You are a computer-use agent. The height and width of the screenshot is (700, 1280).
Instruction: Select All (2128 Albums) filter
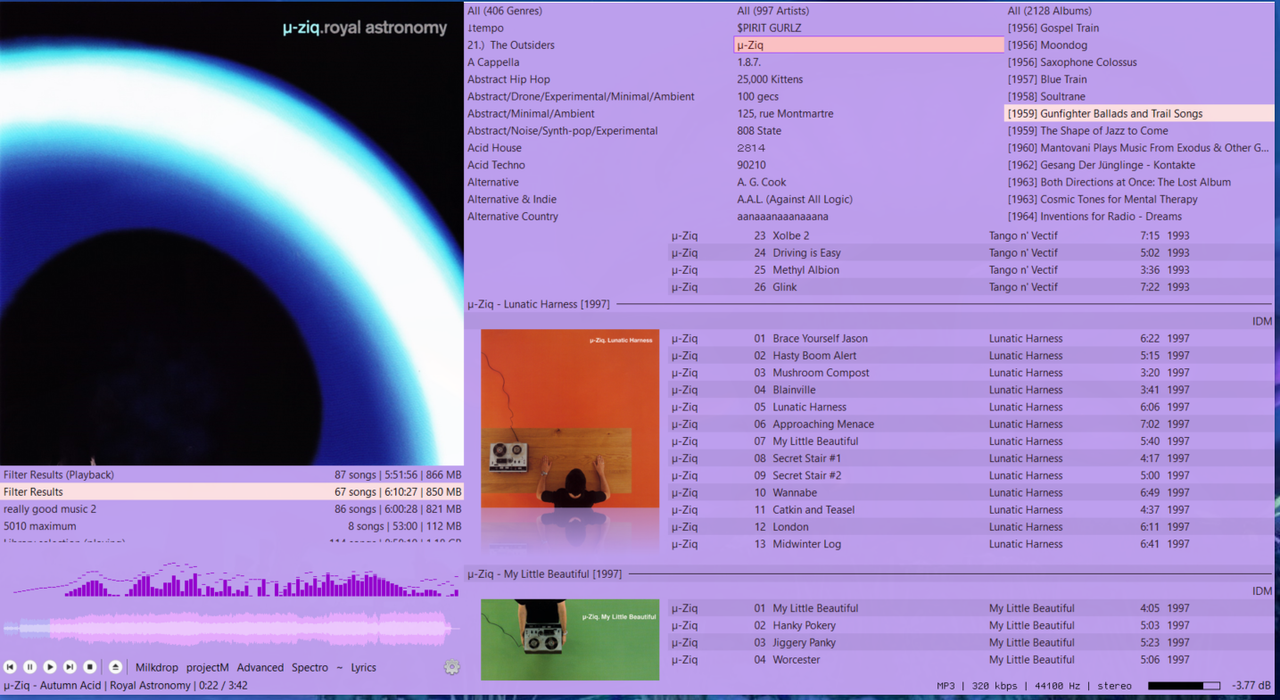pyautogui.click(x=1140, y=11)
